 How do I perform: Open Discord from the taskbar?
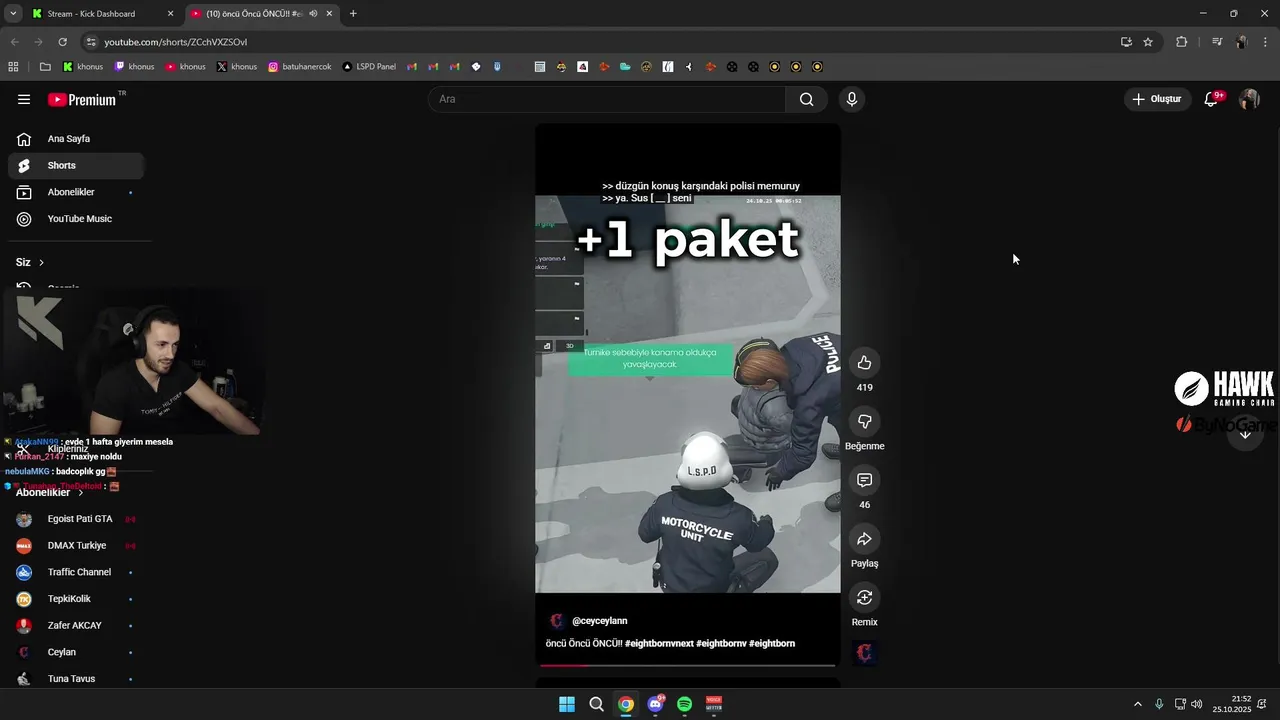[655, 704]
